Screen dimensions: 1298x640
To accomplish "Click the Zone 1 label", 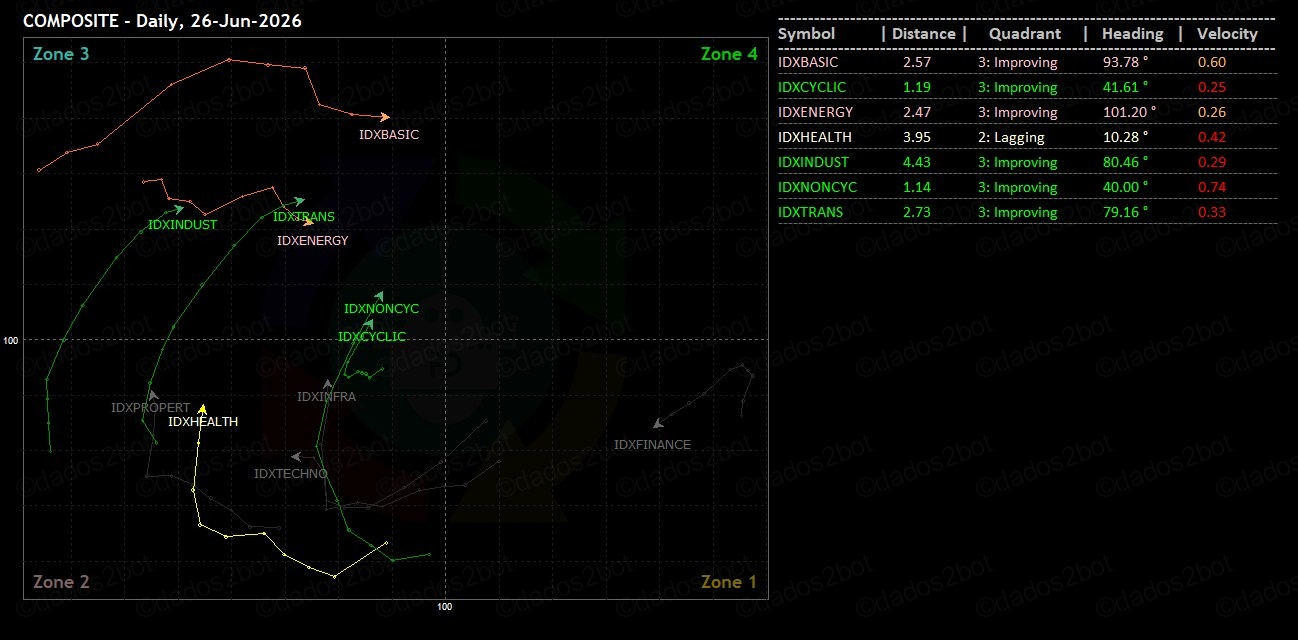I will coord(729,582).
